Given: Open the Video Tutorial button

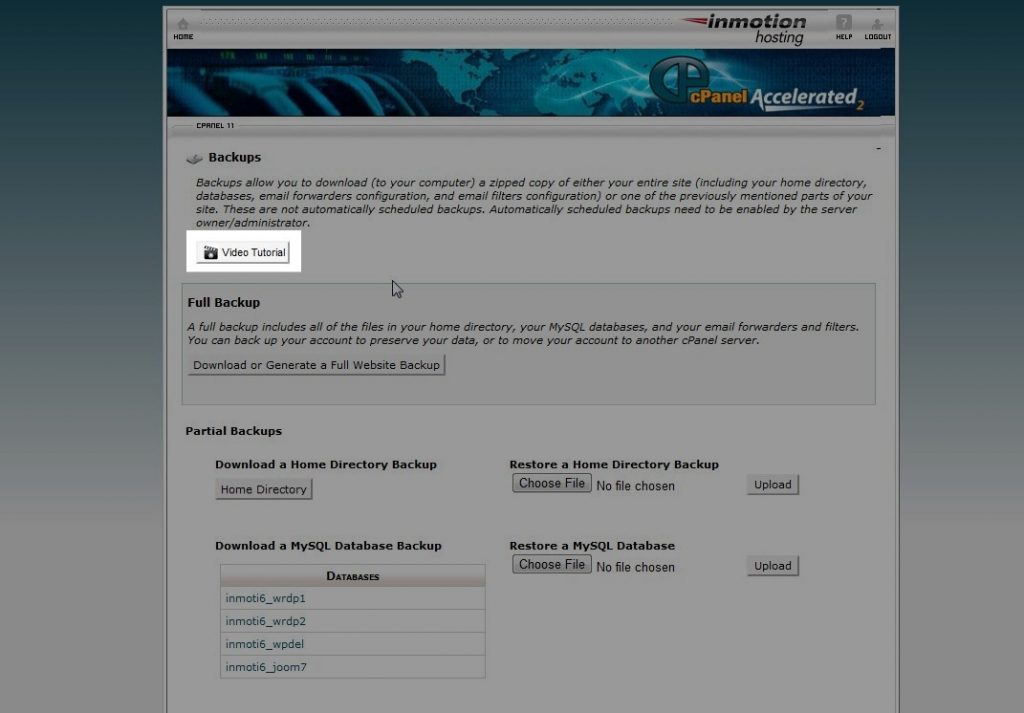Looking at the screenshot, I should [243, 252].
